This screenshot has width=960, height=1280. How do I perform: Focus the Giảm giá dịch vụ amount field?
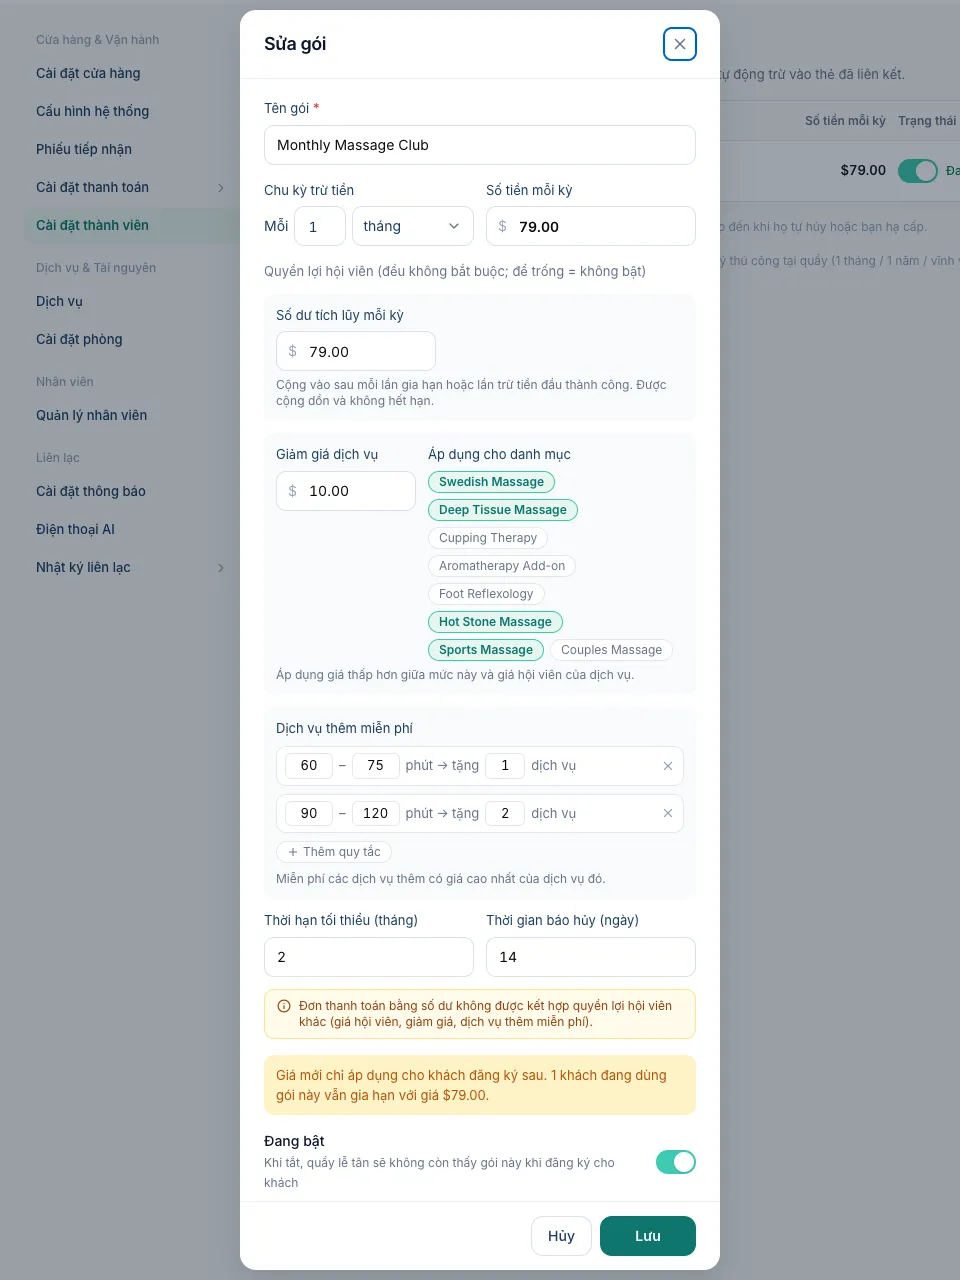[346, 491]
